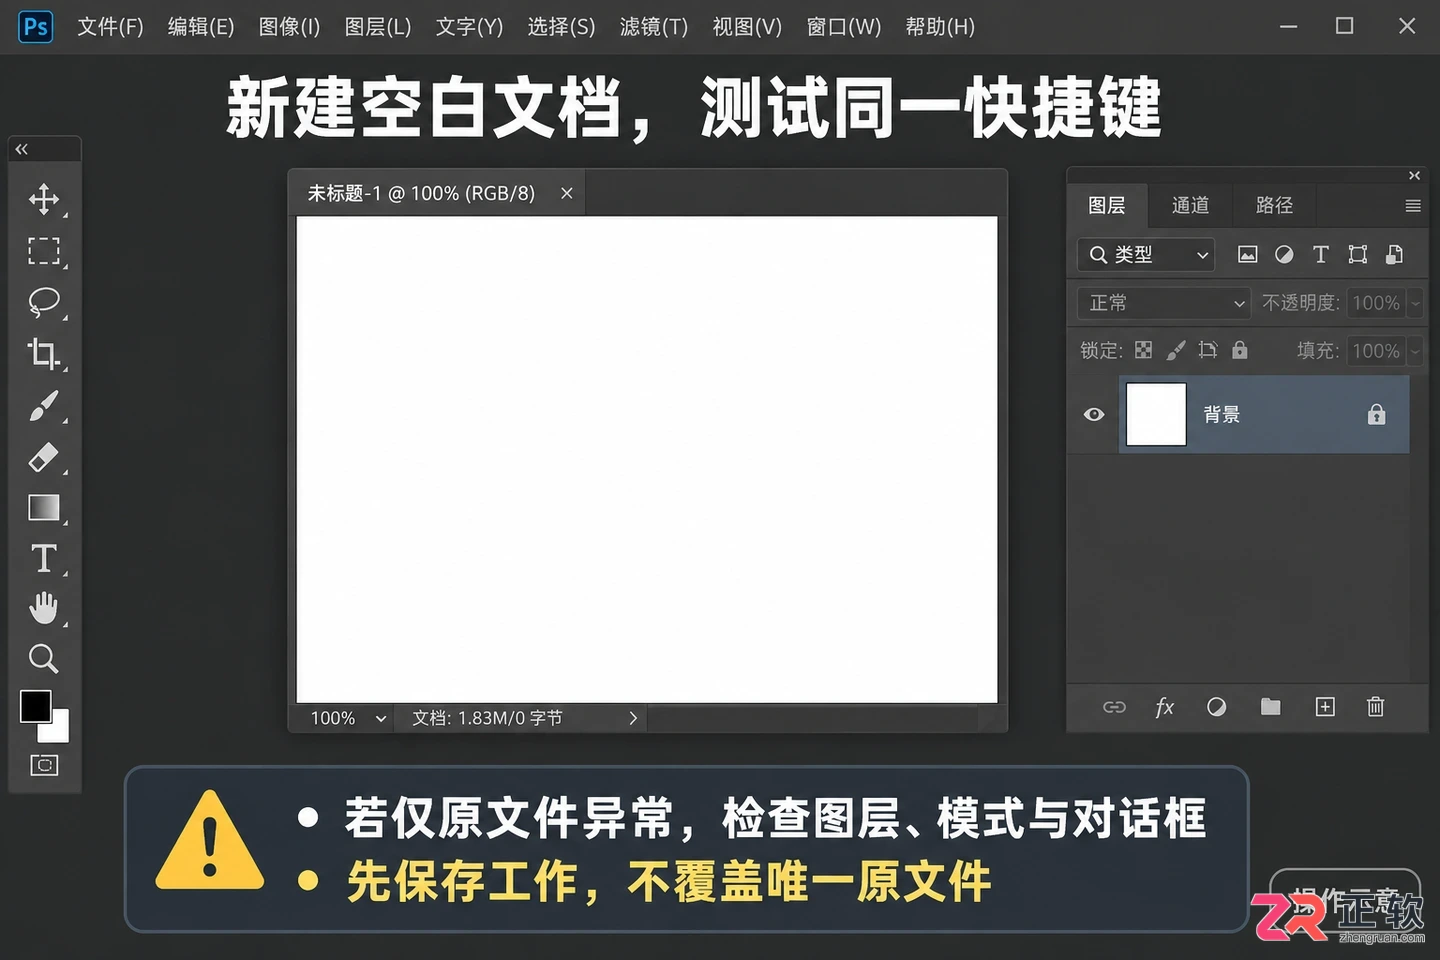Close the 未标题-1 document tab
1440x960 pixels.
(x=567, y=193)
